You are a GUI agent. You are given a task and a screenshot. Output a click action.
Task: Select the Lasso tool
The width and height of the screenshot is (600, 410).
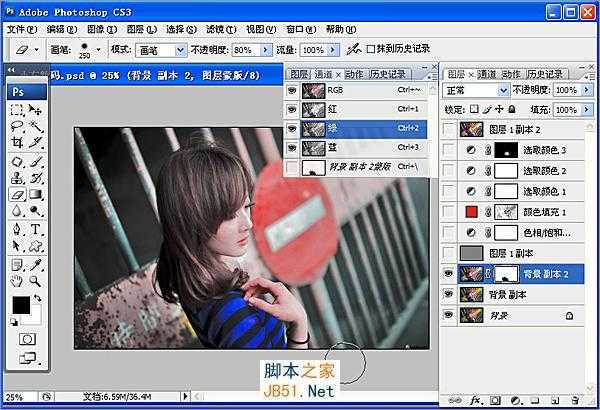coord(17,126)
